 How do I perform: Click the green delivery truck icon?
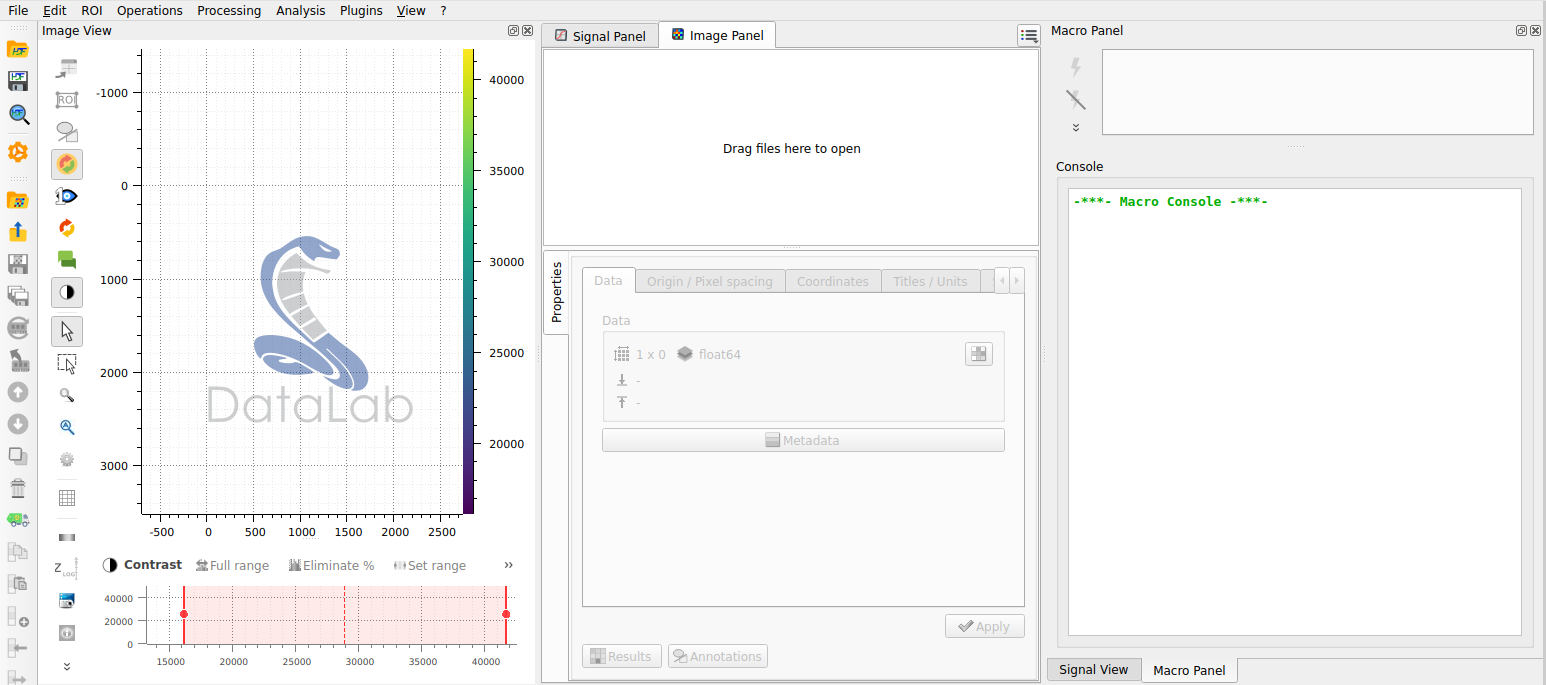(x=18, y=519)
